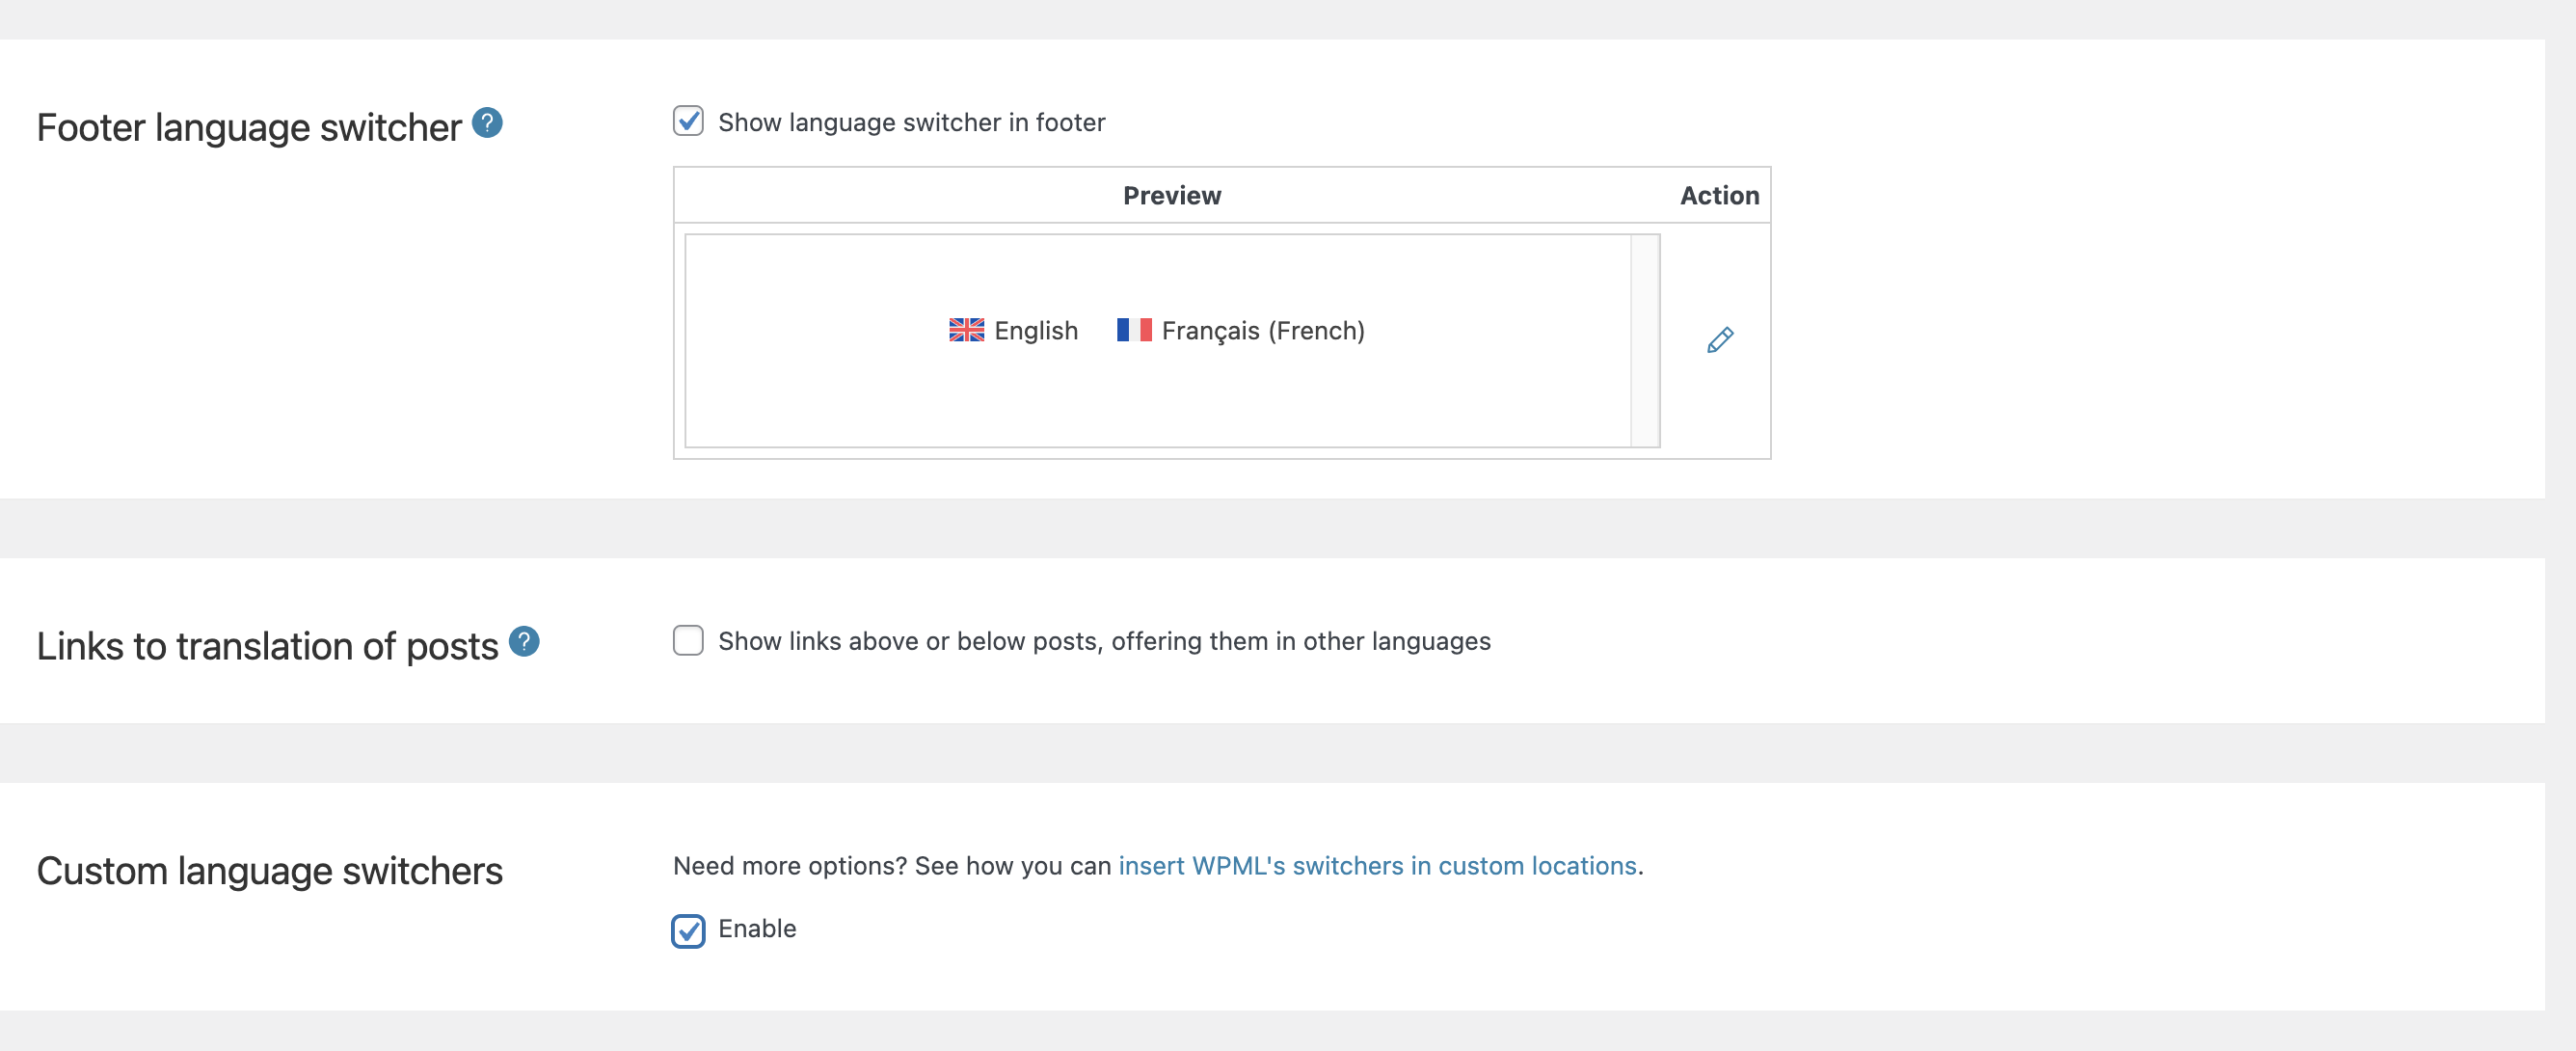Open help tooltip for Links to translation of posts
Viewport: 2576px width, 1051px height.
pos(524,641)
